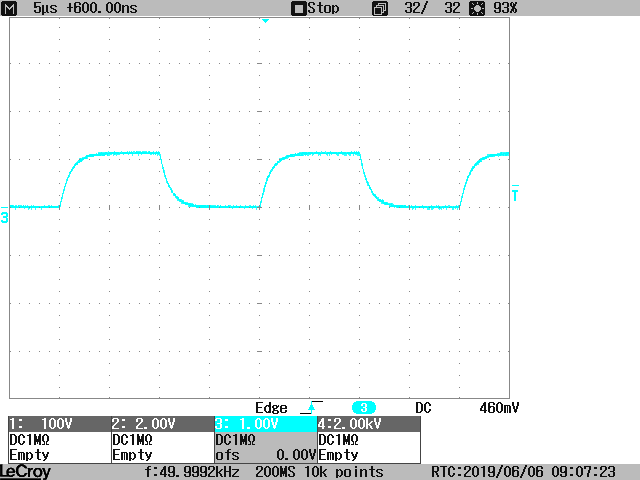Click the +600.00ns delay value
Screen dimensions: 640x480
(x=102, y=8)
